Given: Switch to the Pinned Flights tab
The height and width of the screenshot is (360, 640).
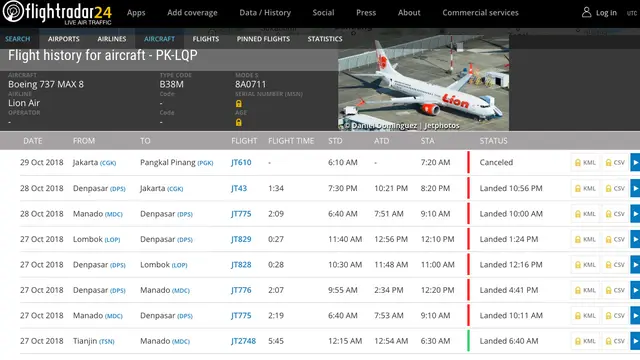Looking at the screenshot, I should click(263, 39).
